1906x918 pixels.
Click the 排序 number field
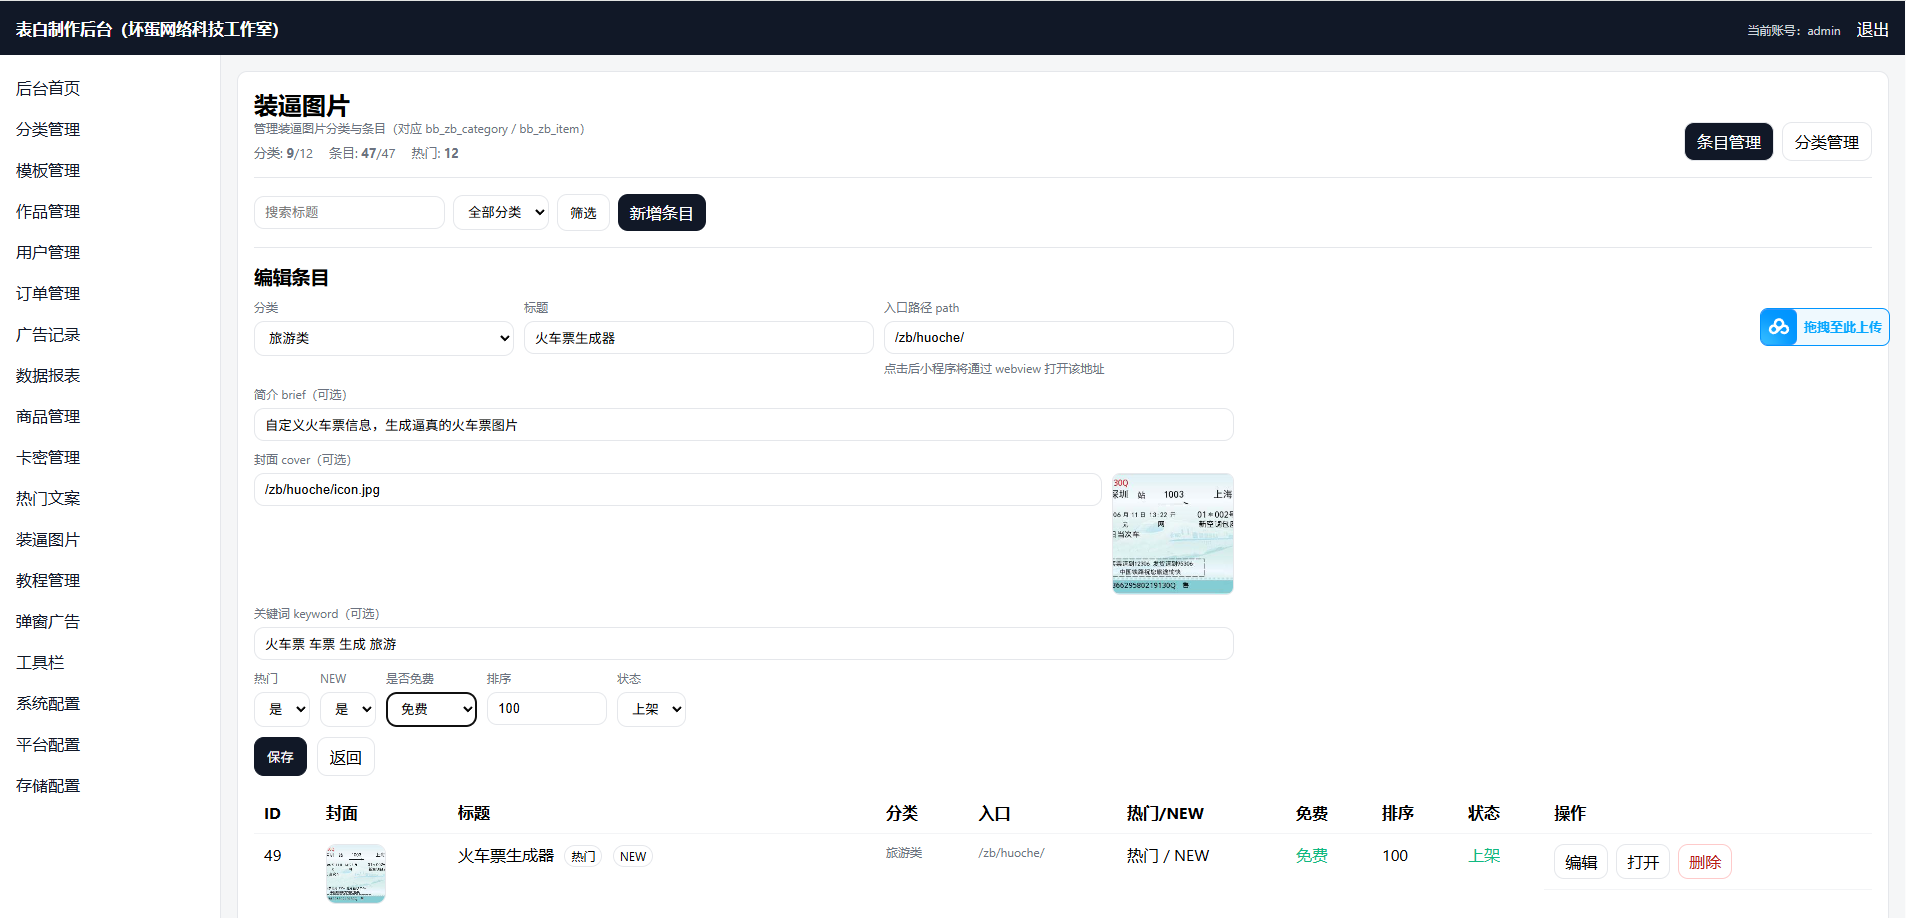546,708
